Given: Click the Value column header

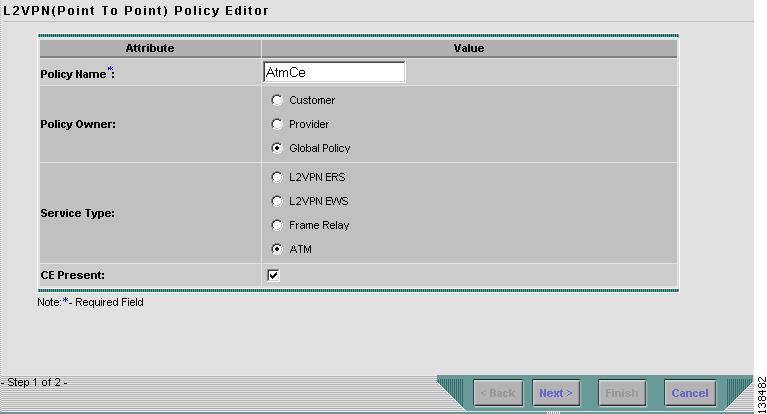Looking at the screenshot, I should [x=469, y=48].
